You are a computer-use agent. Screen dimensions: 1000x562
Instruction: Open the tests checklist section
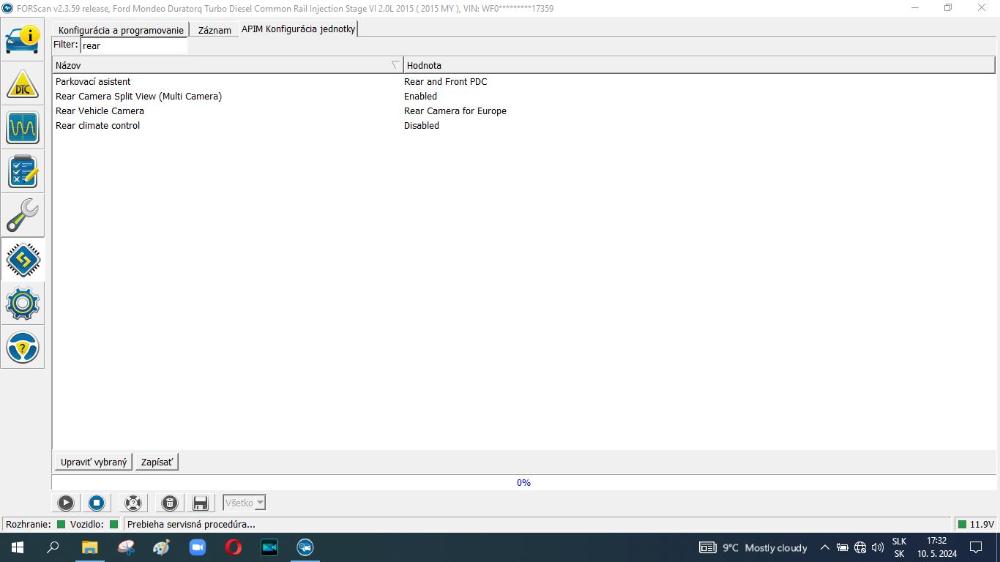coord(23,171)
